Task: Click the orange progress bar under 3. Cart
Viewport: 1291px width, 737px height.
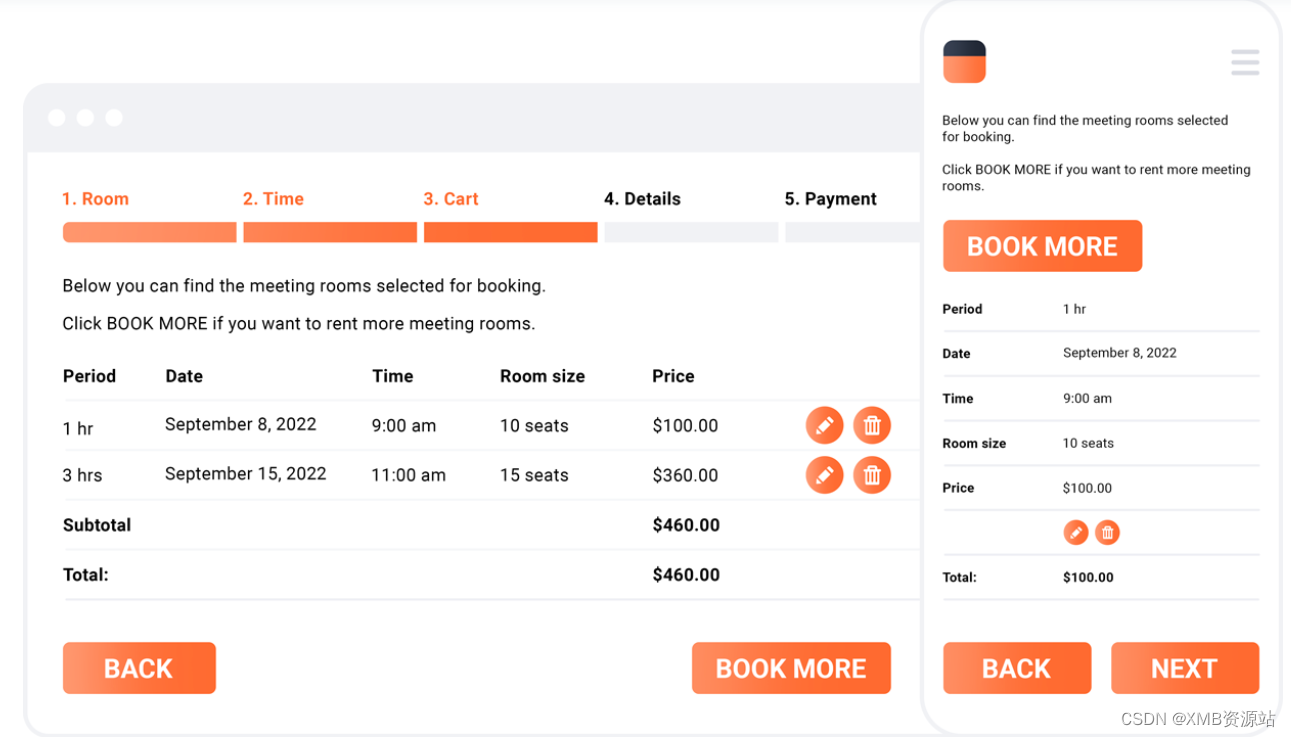Action: pos(510,232)
